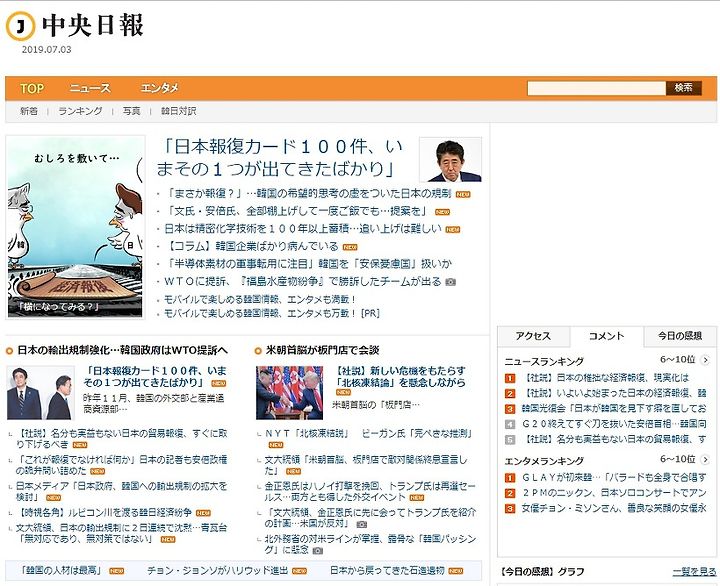
Task: Go to 写真 submenu
Action: [131, 111]
